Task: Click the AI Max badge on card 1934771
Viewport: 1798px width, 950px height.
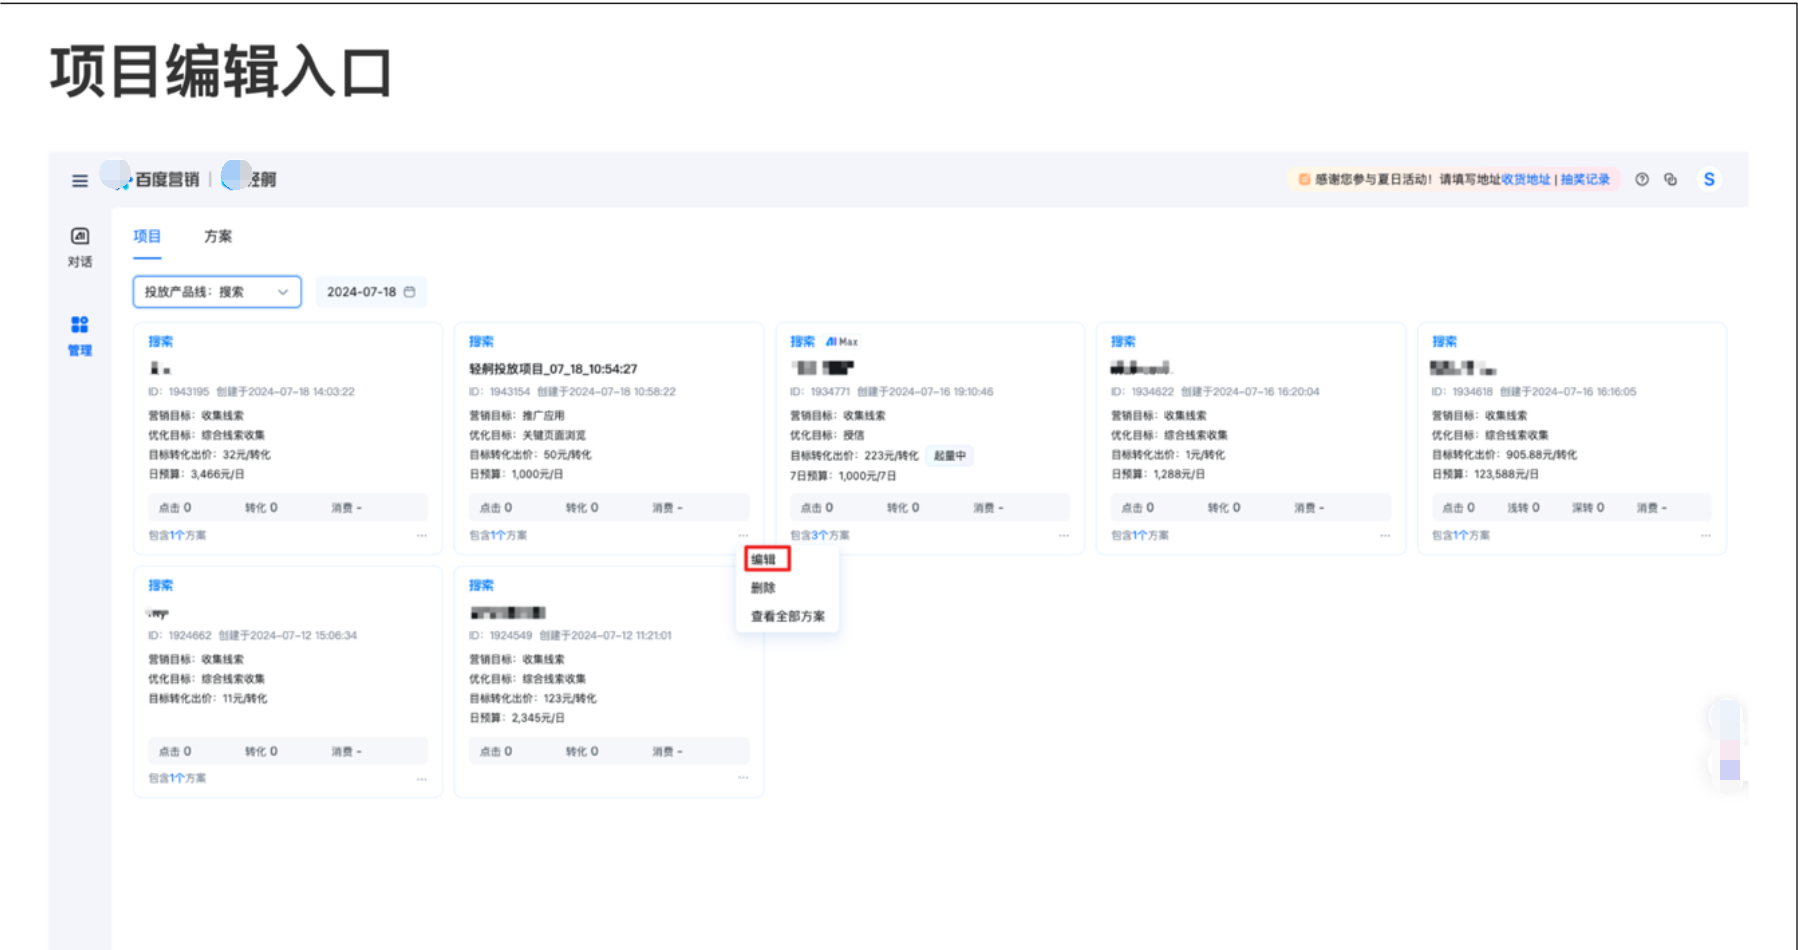Action: pyautogui.click(x=841, y=342)
